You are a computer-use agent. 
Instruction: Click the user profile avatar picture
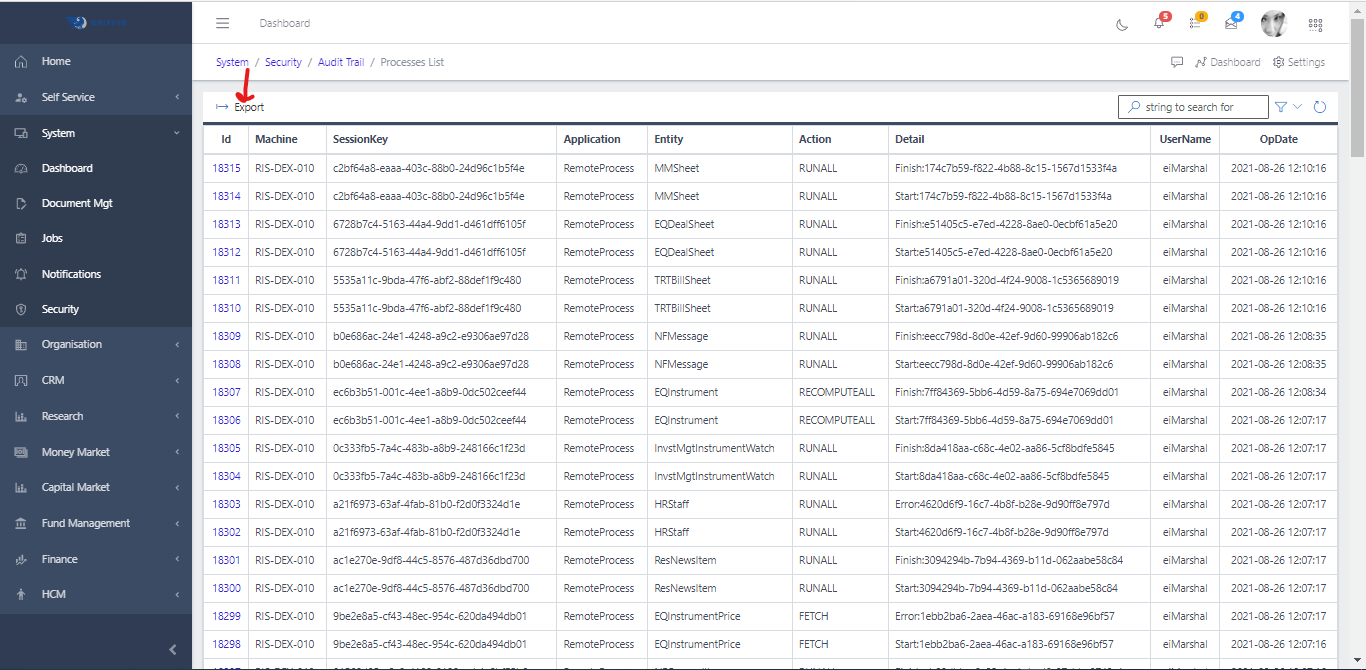pyautogui.click(x=1273, y=23)
